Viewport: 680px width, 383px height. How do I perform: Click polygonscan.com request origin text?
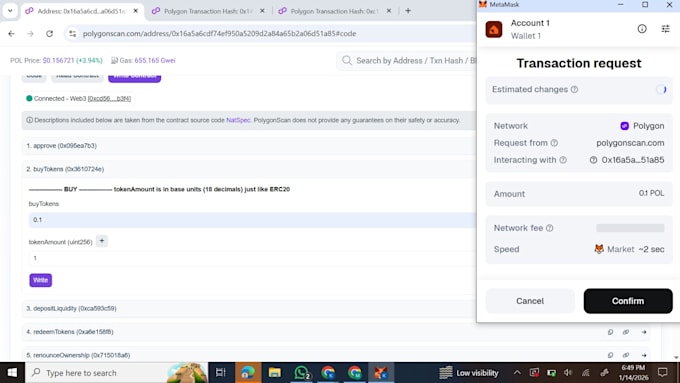pyautogui.click(x=630, y=143)
